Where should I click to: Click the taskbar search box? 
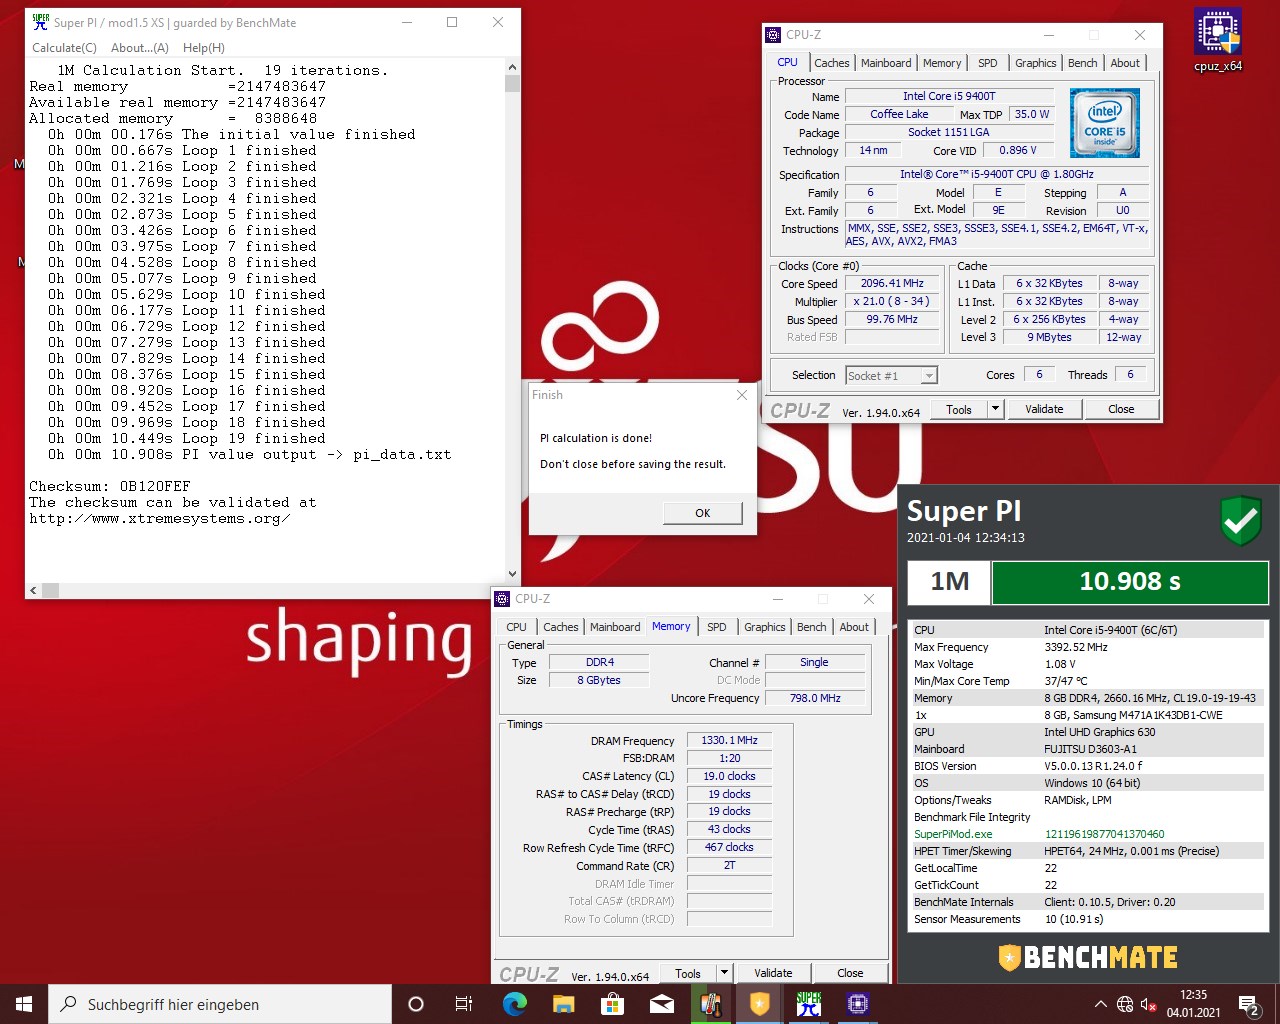tap(220, 1004)
